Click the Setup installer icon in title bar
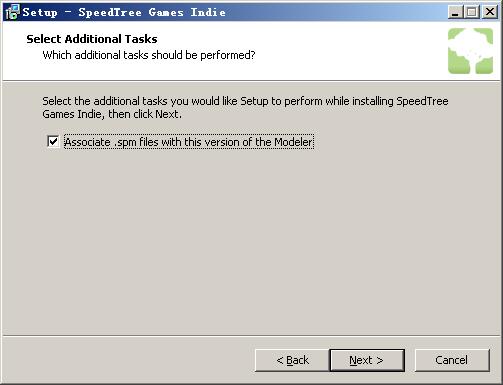 point(12,12)
